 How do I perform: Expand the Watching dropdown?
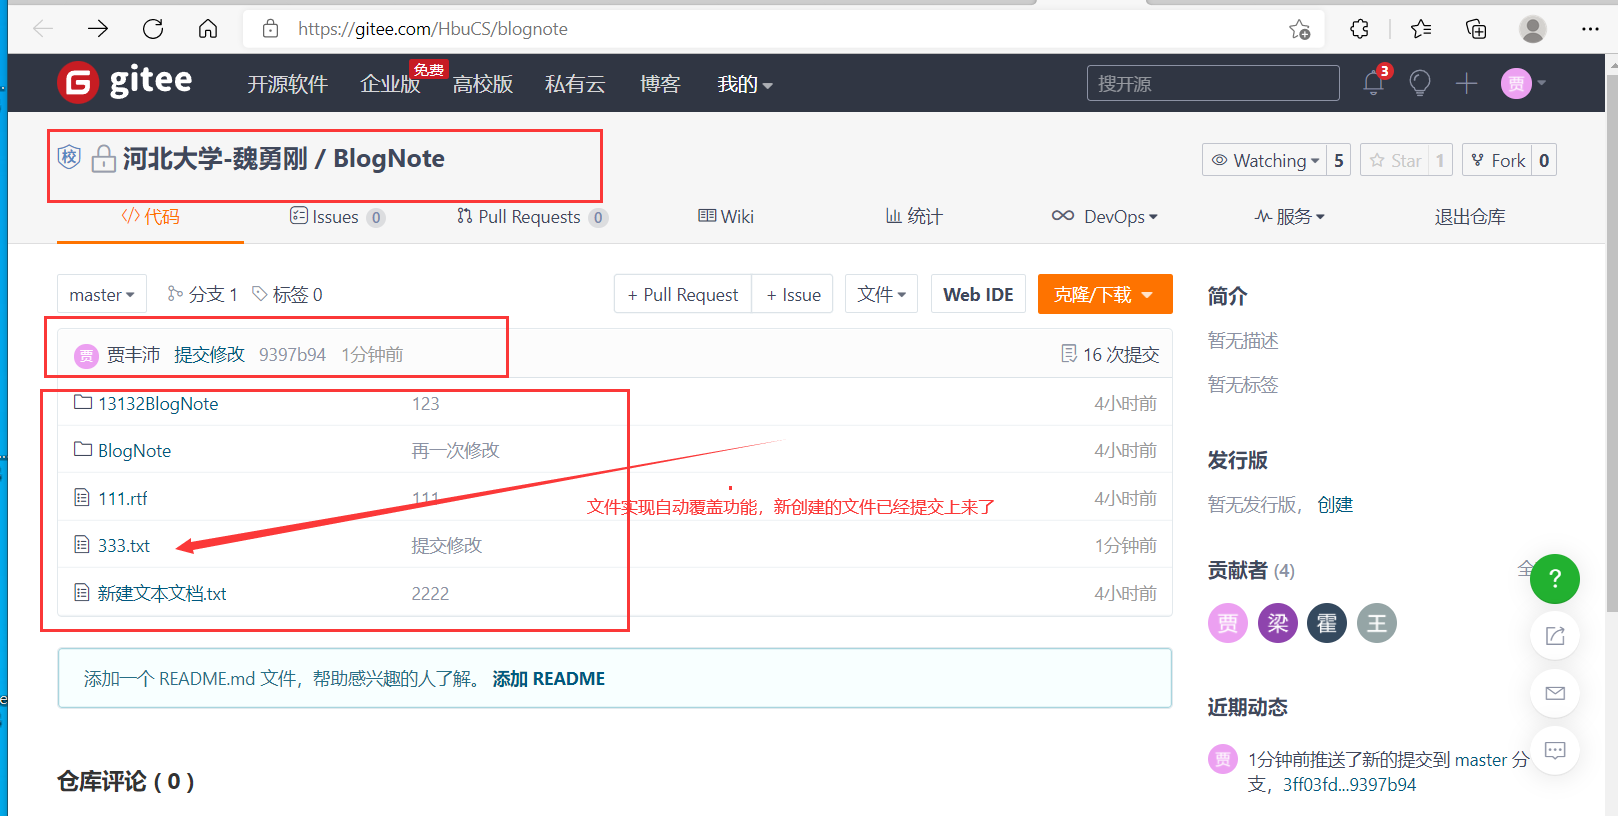coord(1265,160)
